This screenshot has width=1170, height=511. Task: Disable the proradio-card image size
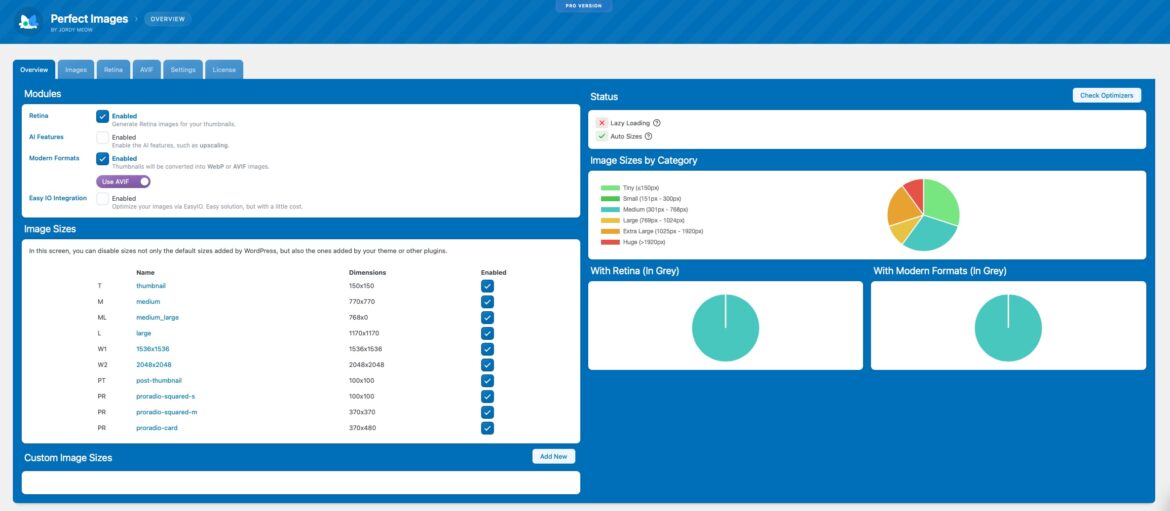487,428
